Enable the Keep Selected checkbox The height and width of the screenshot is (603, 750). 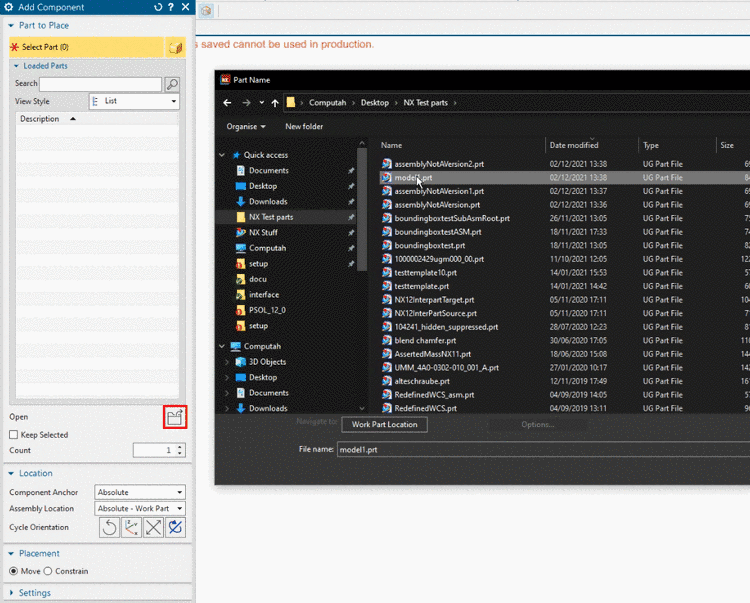tap(14, 435)
